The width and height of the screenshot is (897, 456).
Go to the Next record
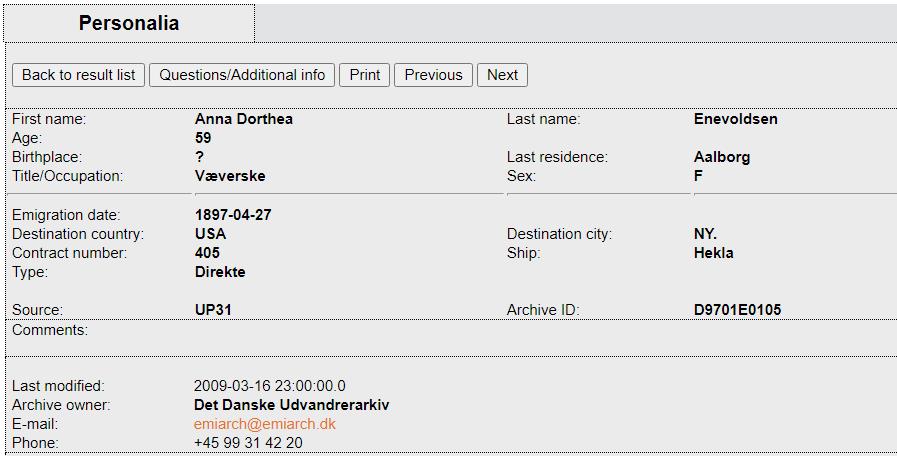click(x=502, y=75)
